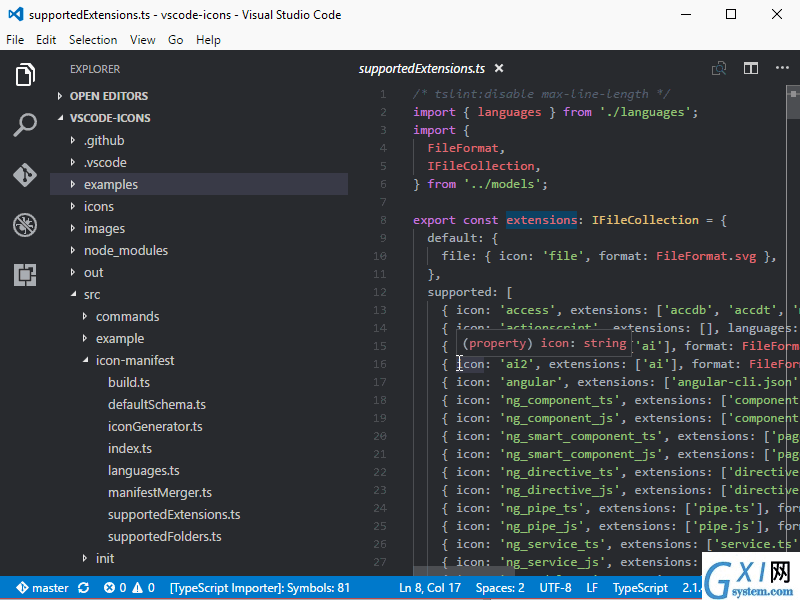
Task: Select the supportedExtensions.ts editor tab
Action: [x=421, y=68]
